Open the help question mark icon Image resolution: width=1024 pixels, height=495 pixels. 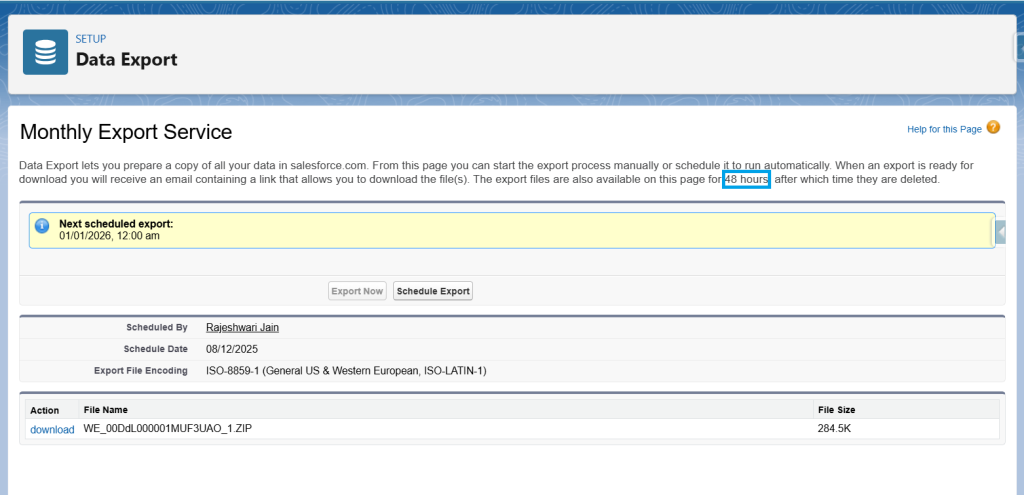coord(993,127)
